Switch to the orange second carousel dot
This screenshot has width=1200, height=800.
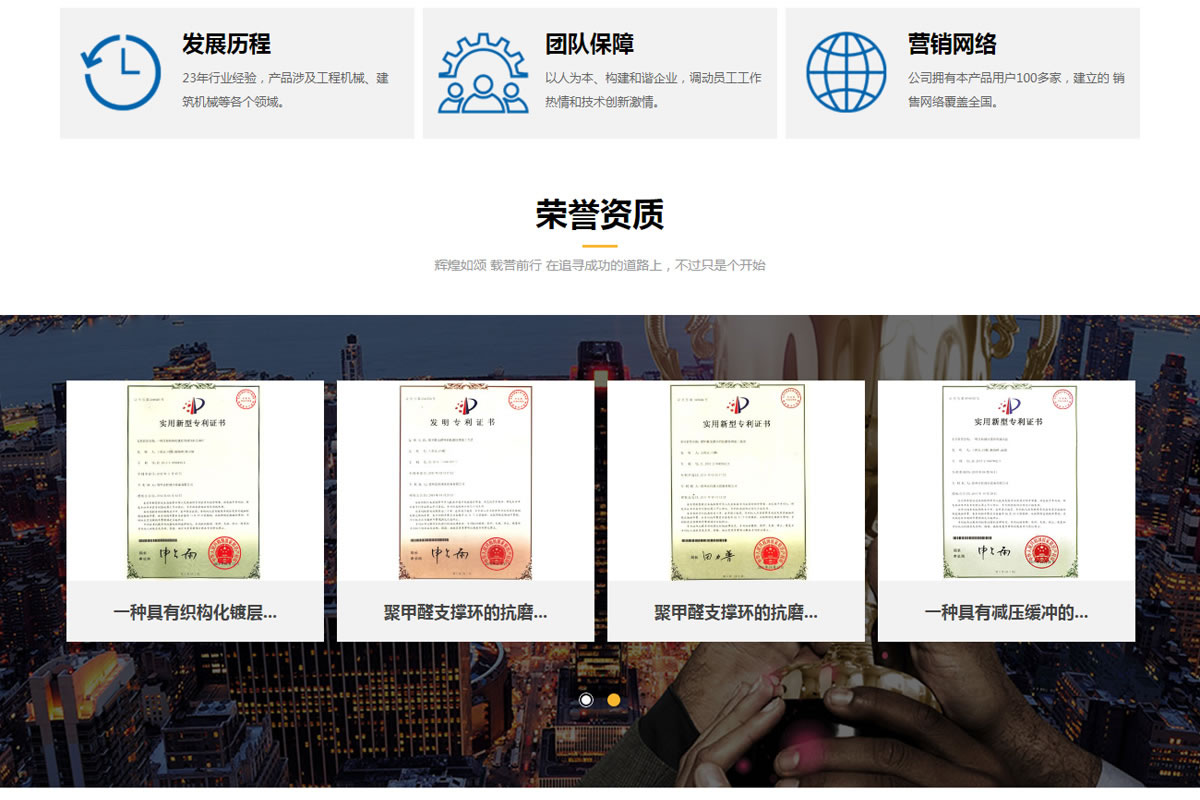coord(614,700)
